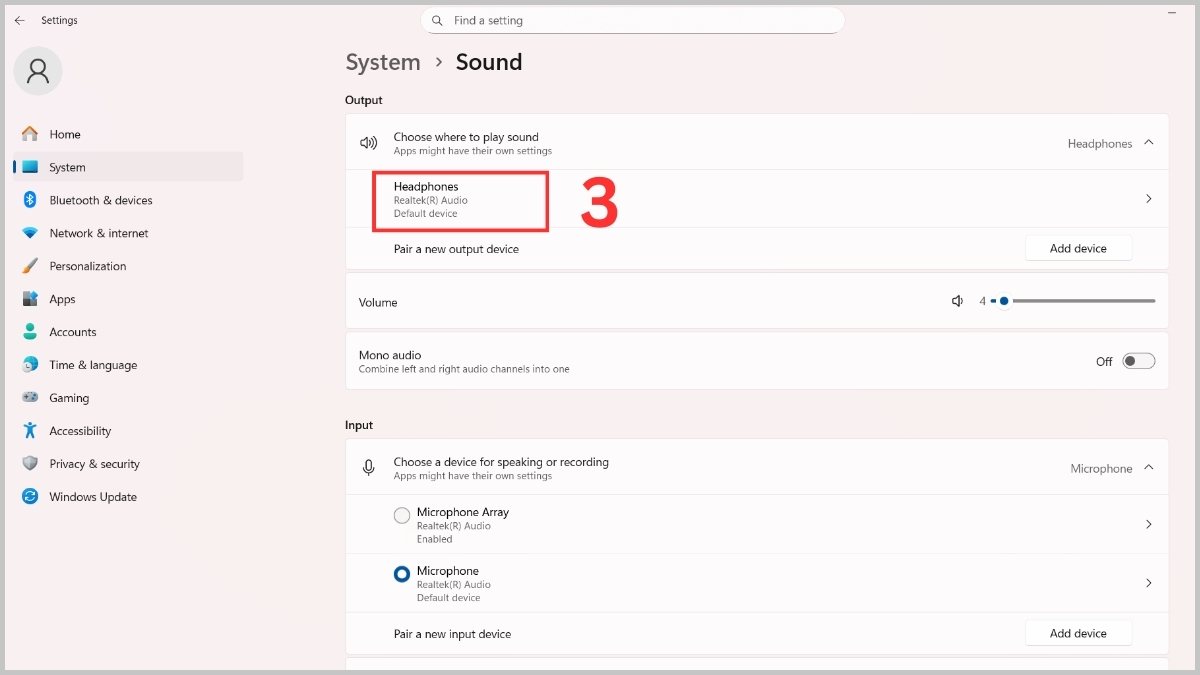Select Gaming in the sidebar
The height and width of the screenshot is (675, 1200).
[x=69, y=397]
